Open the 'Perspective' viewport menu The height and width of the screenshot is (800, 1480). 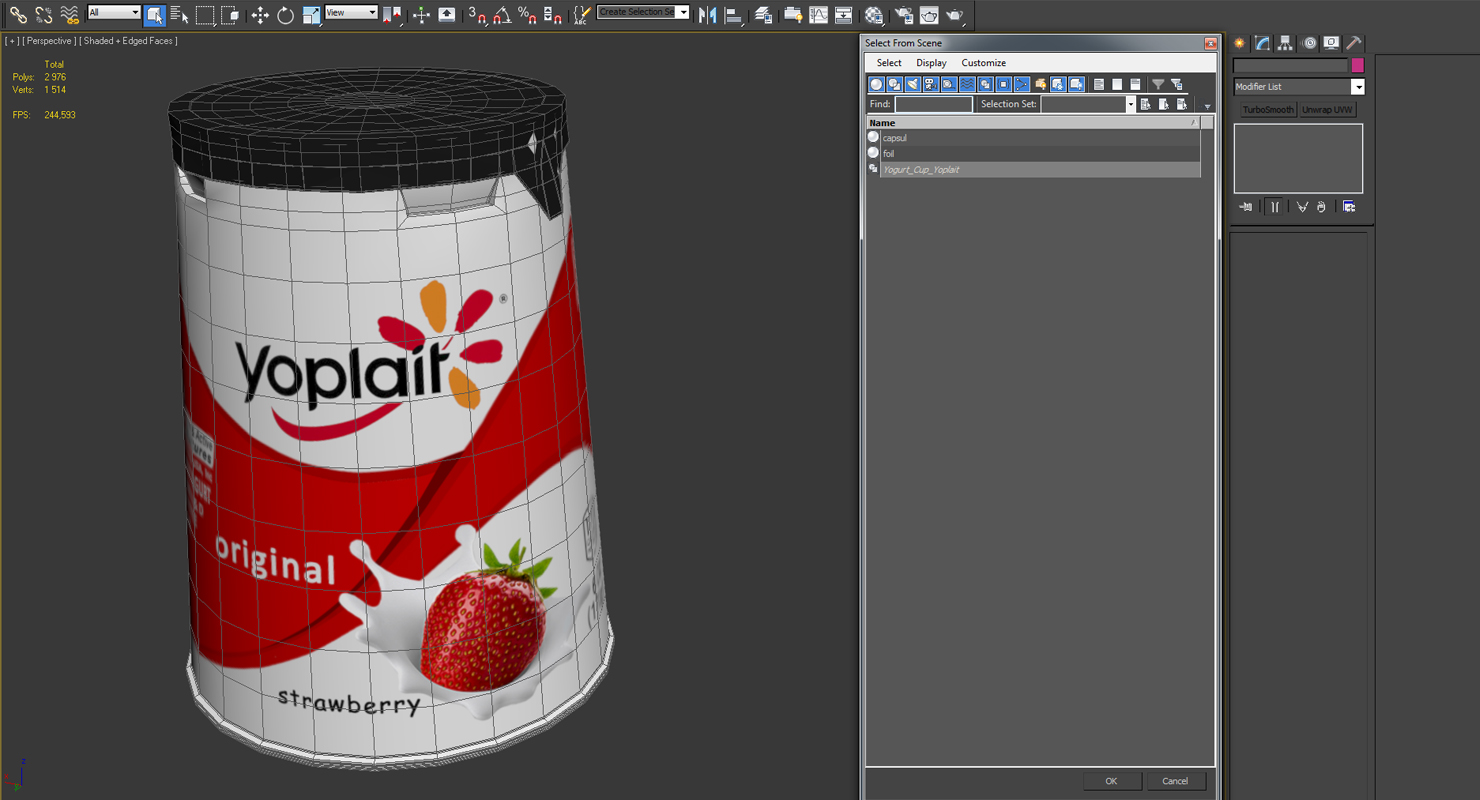click(x=49, y=41)
